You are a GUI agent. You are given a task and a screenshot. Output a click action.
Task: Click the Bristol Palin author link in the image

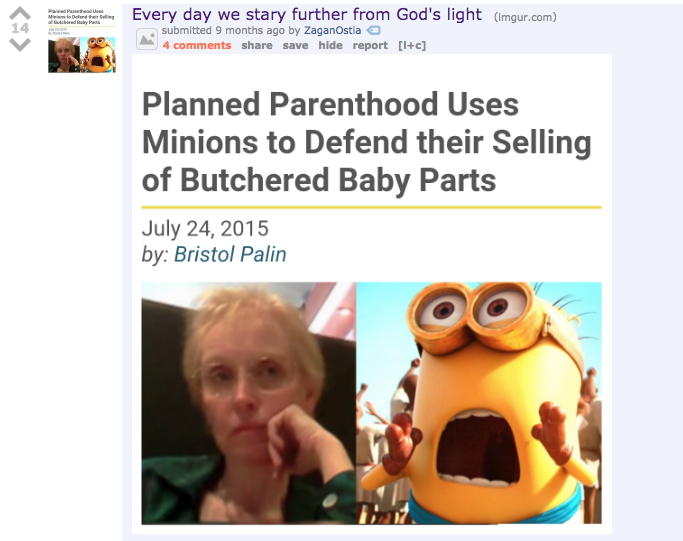pos(230,254)
